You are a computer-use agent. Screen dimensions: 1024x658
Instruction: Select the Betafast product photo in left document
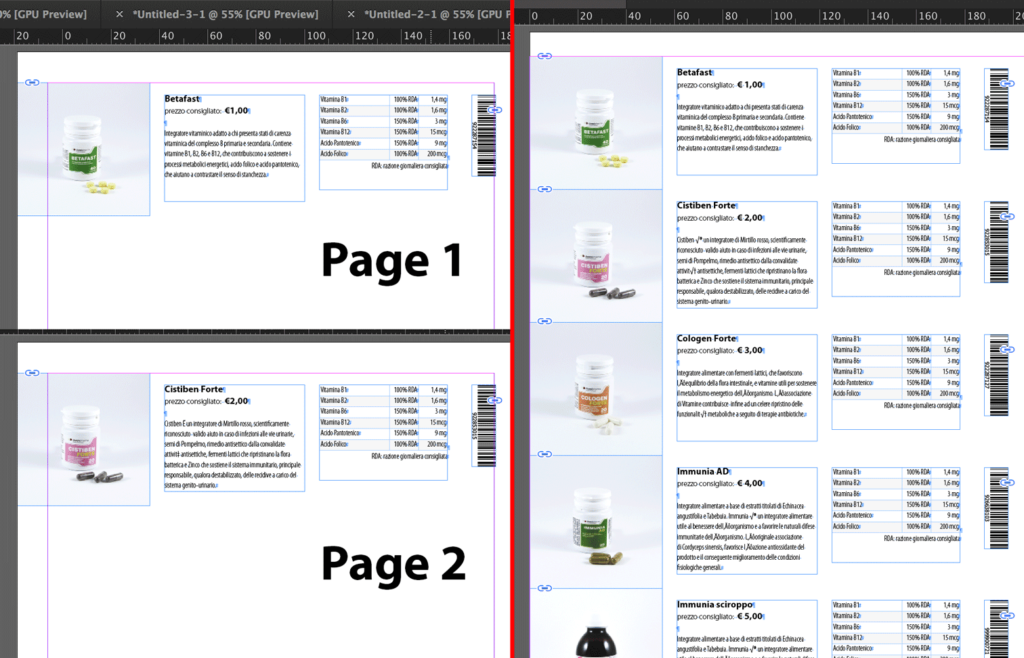click(x=84, y=149)
